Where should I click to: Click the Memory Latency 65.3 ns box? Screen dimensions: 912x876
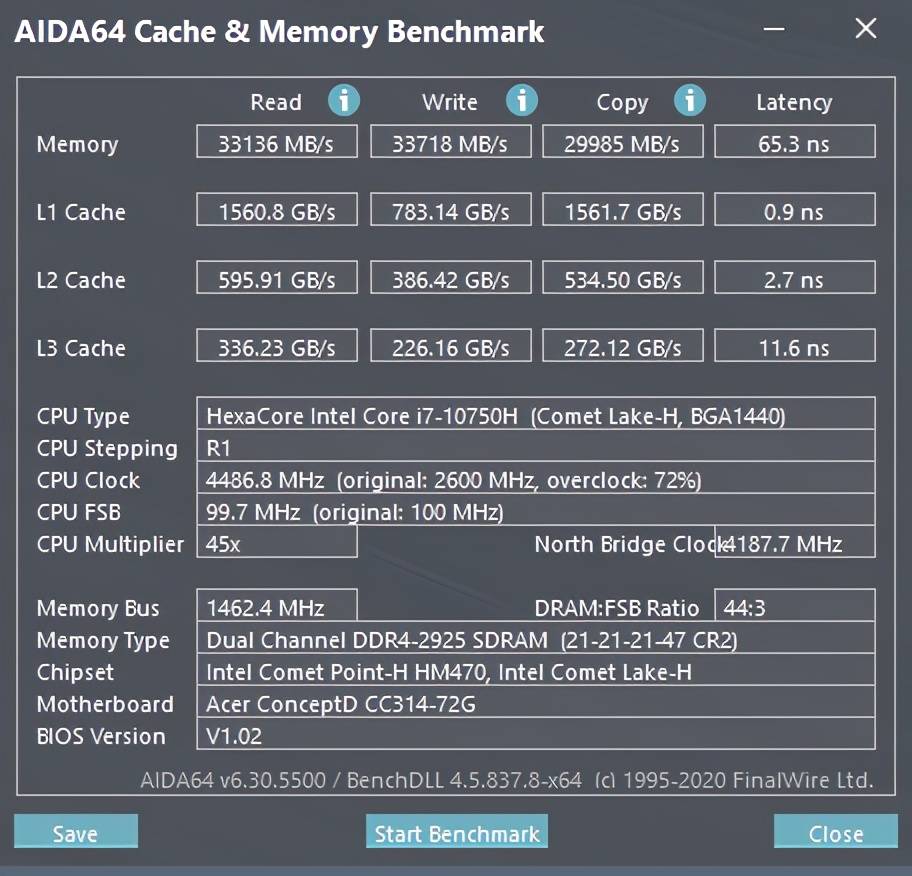pyautogui.click(x=795, y=141)
